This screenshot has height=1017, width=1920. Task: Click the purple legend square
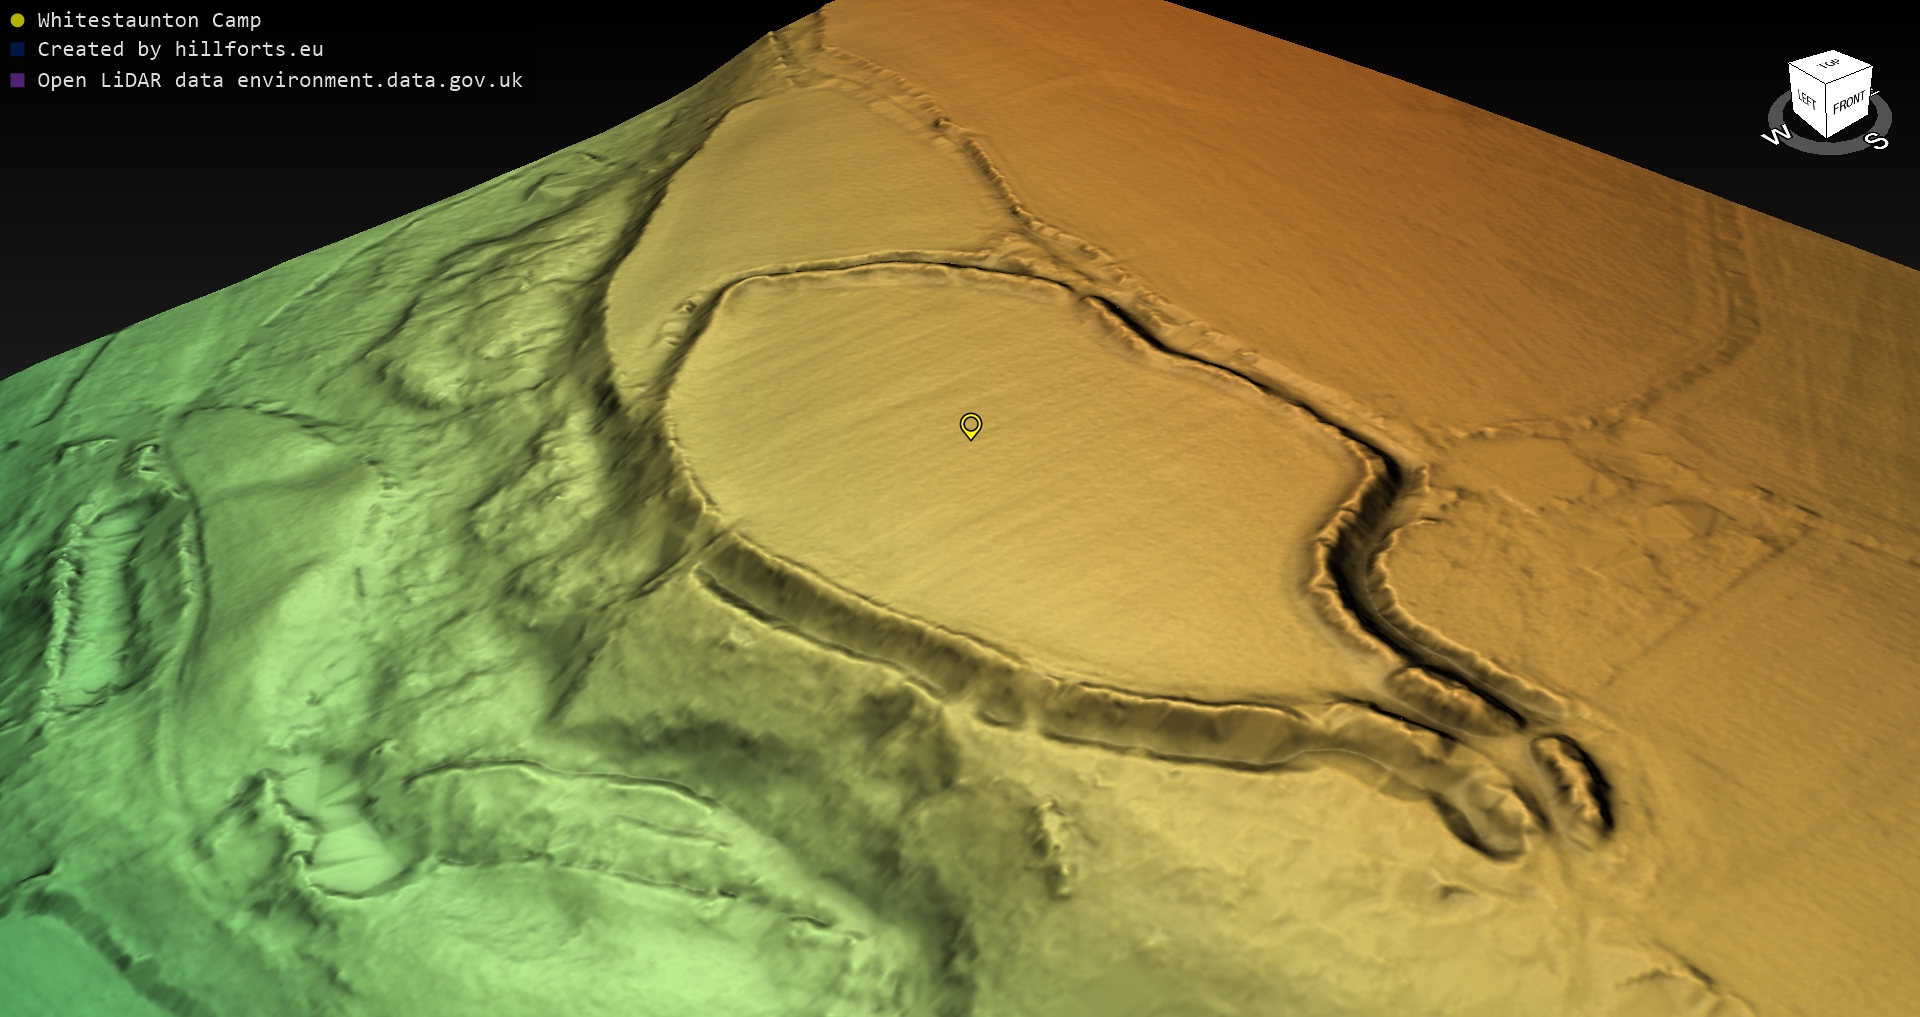point(17,80)
